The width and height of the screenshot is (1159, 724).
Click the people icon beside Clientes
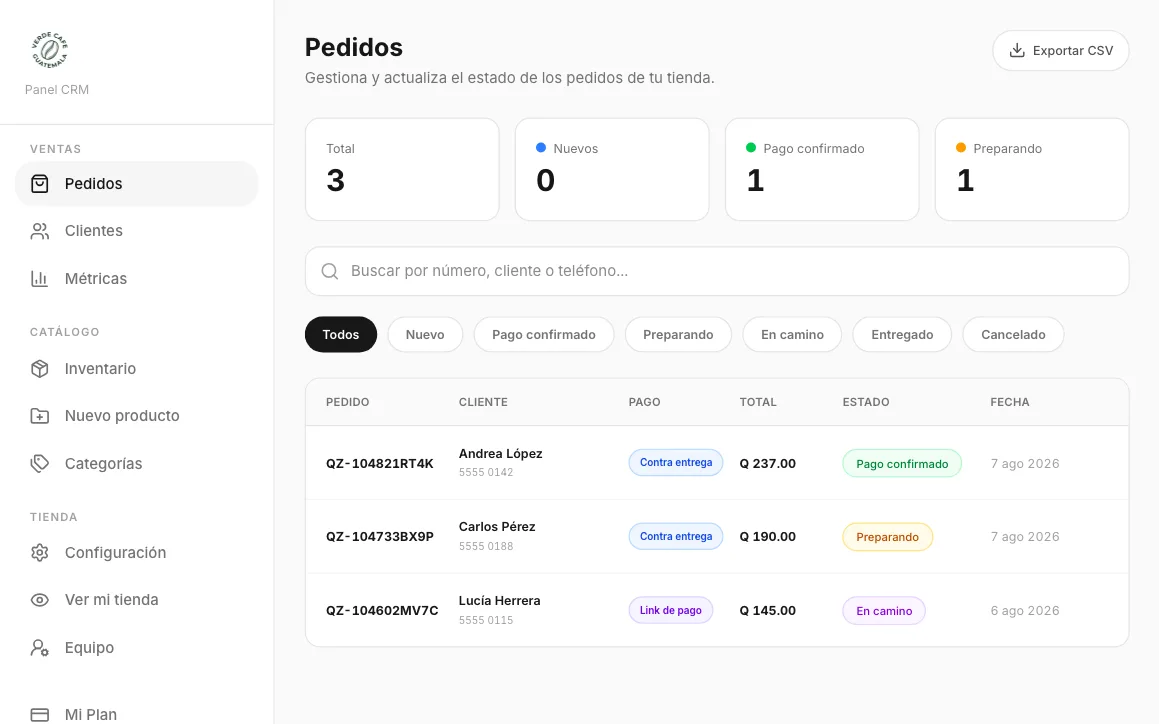click(x=40, y=231)
